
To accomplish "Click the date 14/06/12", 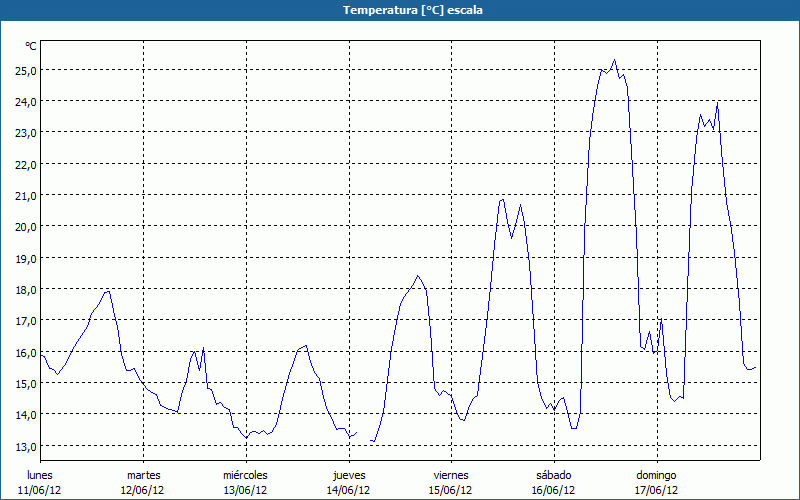I will (x=348, y=490).
